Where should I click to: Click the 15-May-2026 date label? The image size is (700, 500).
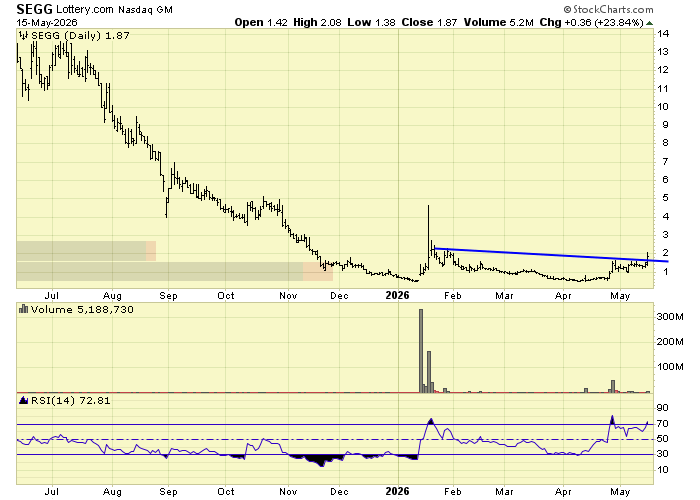click(x=47, y=22)
